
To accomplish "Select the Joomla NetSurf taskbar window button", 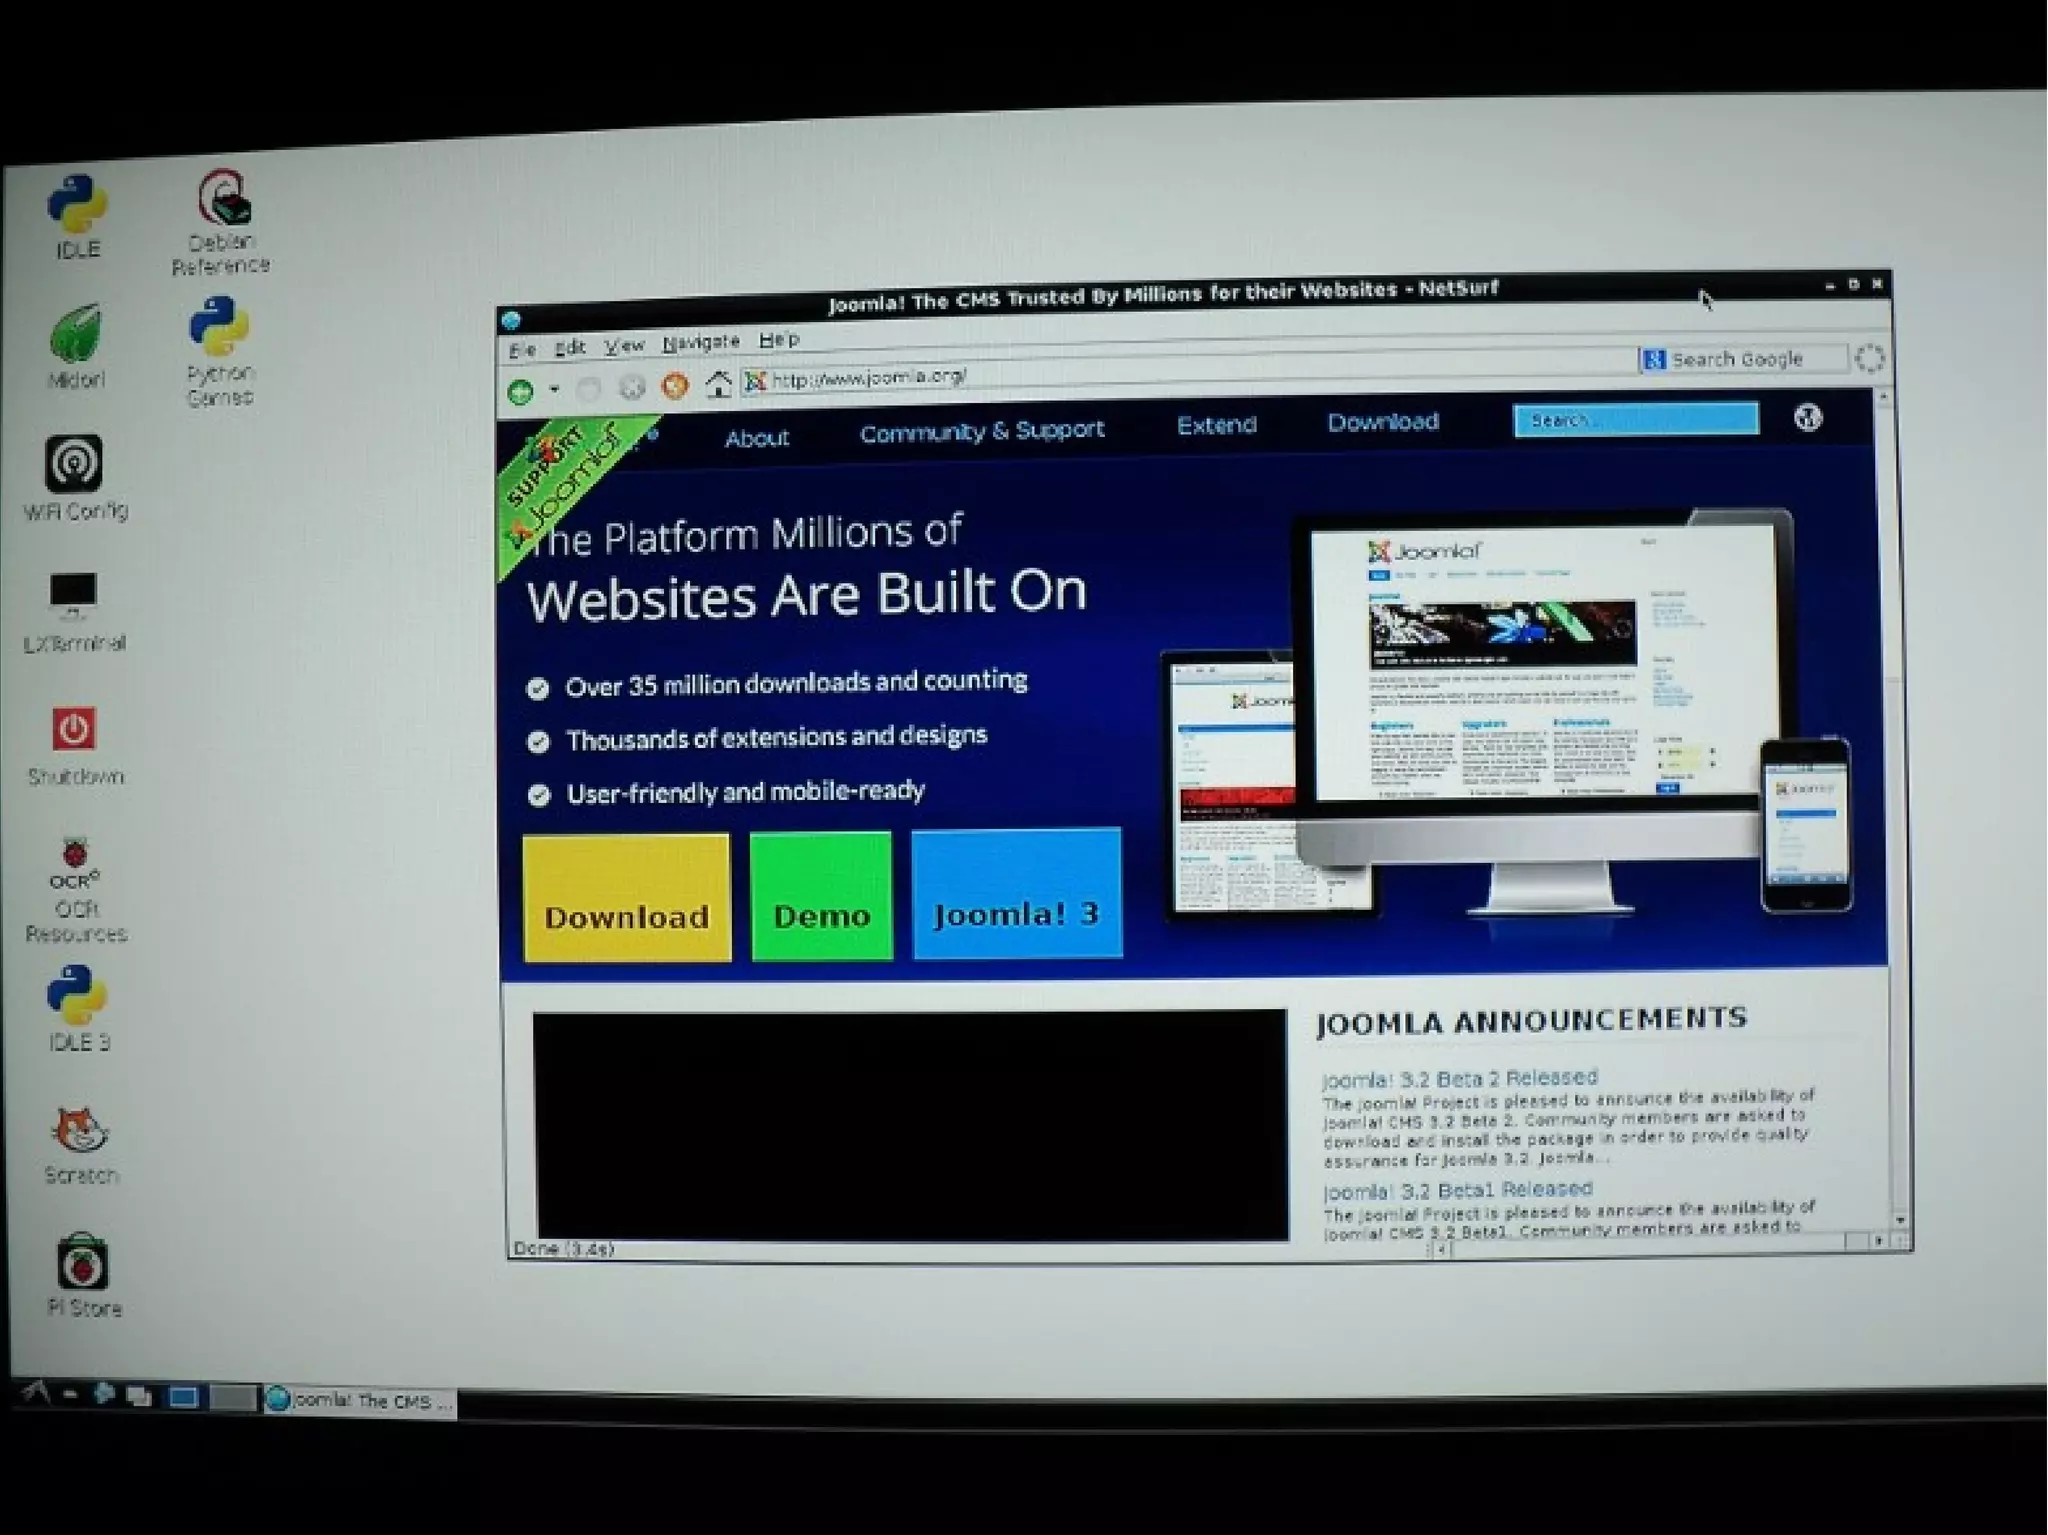I will pos(360,1400).
